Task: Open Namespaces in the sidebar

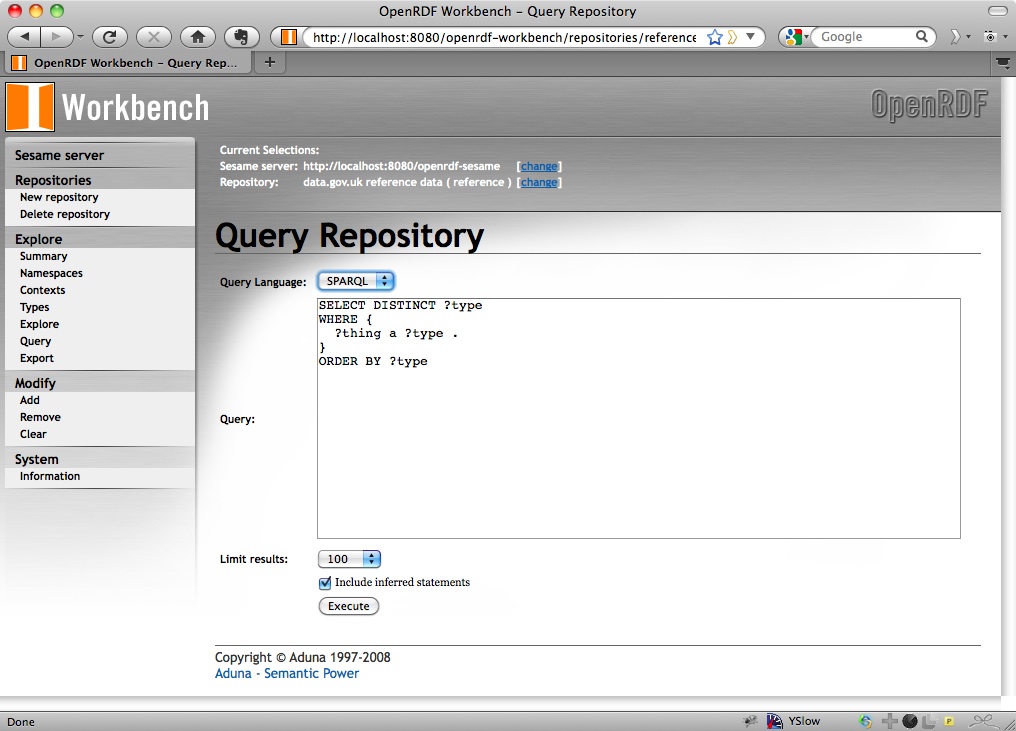Action: (x=51, y=273)
